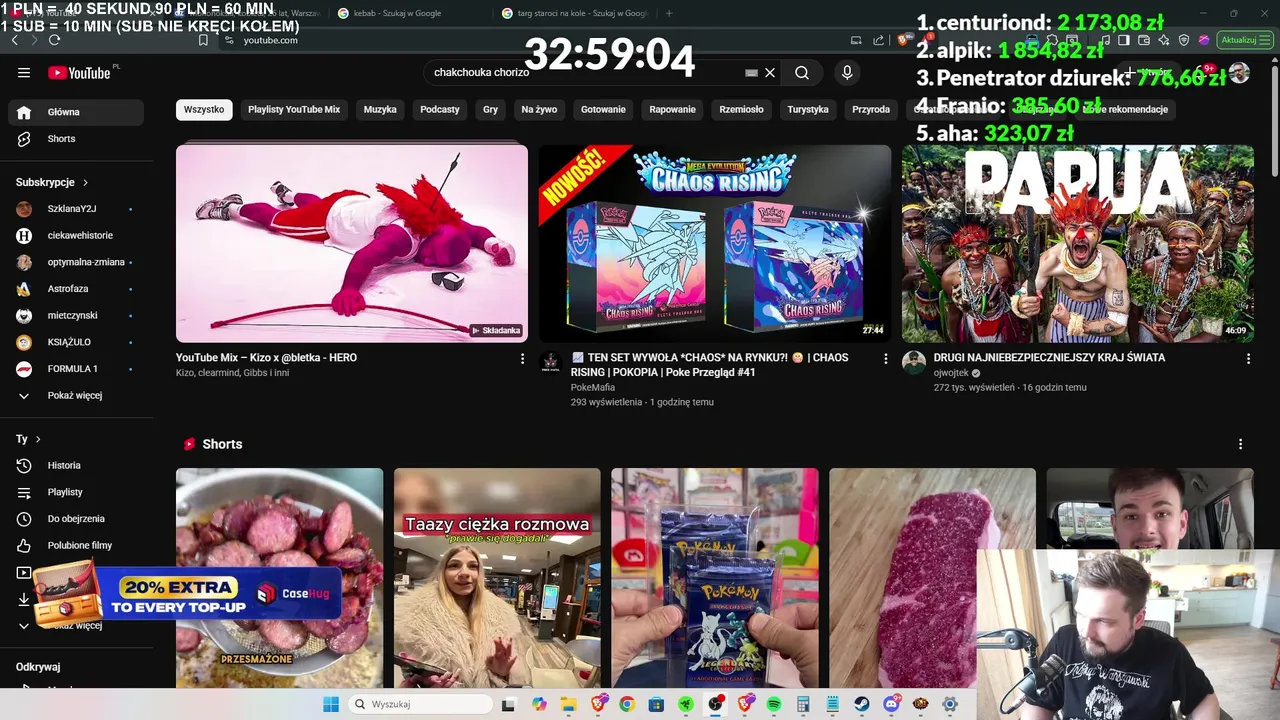This screenshot has width=1280, height=720.
Task: Open the YouTube hamburger guide menu
Action: pyautogui.click(x=24, y=73)
